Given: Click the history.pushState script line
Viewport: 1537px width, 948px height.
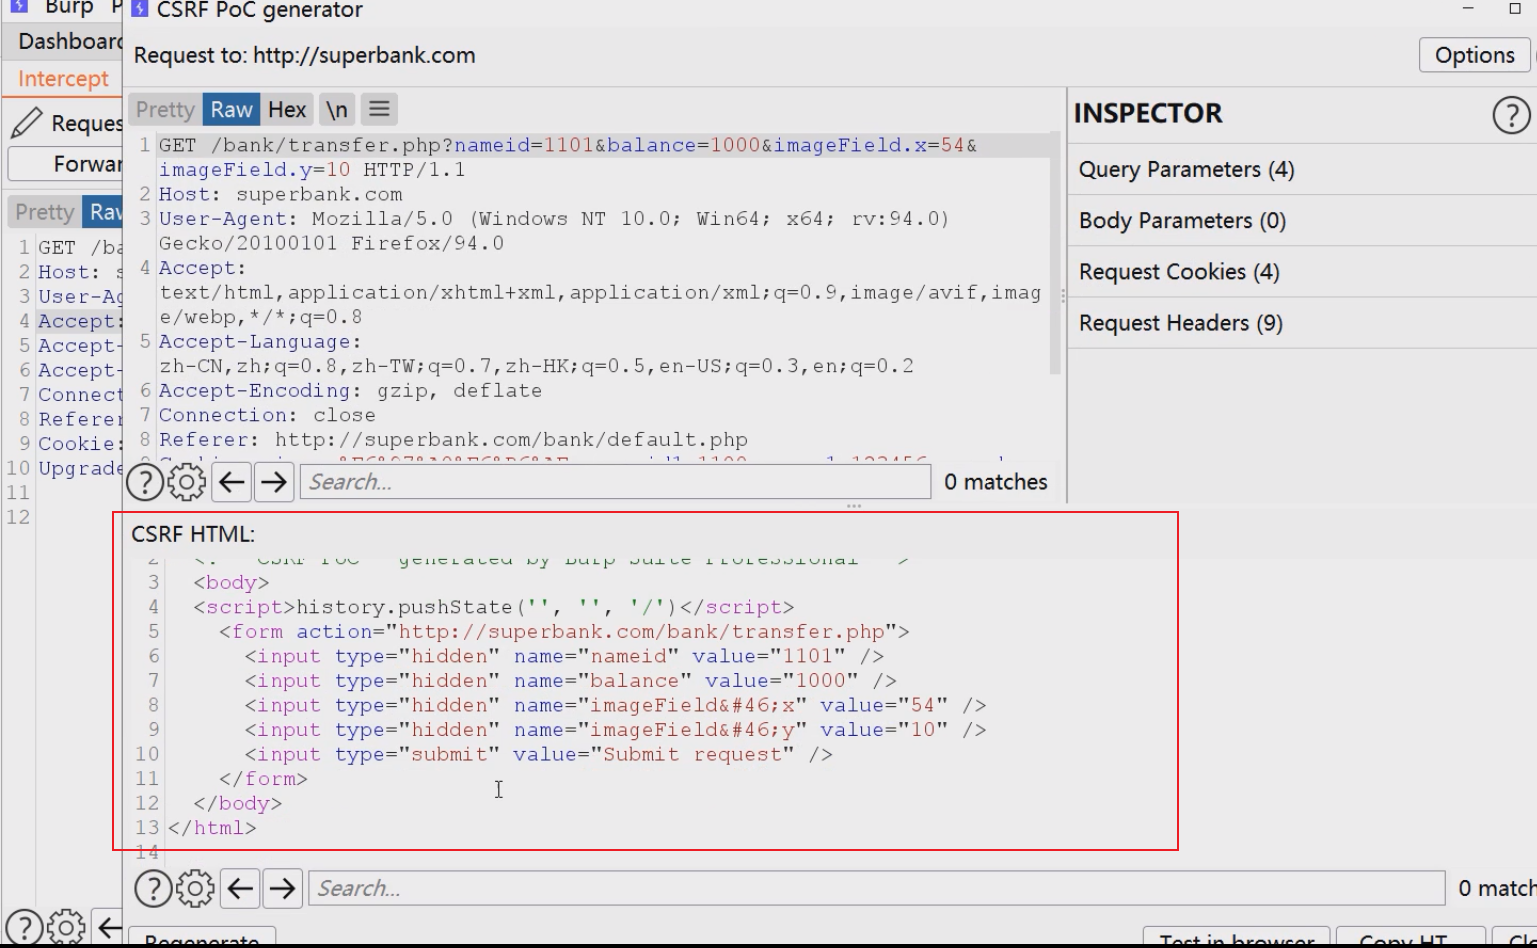Looking at the screenshot, I should click(493, 607).
